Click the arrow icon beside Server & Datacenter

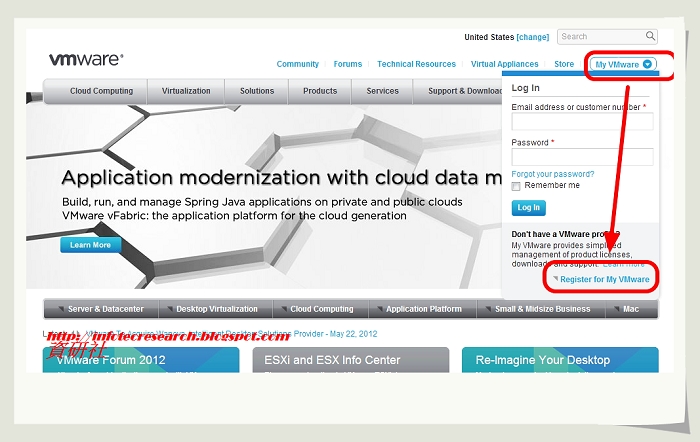click(x=61, y=309)
